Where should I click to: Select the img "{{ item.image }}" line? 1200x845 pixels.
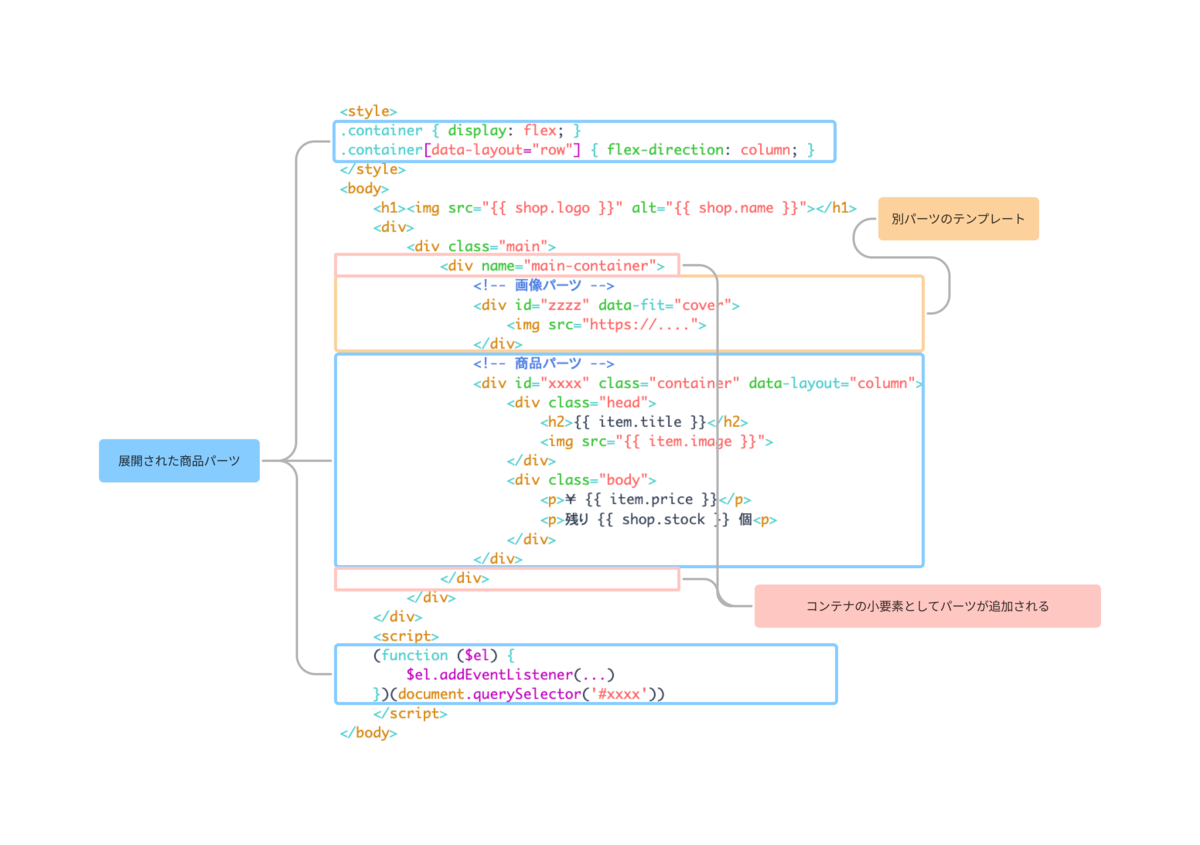(x=657, y=441)
